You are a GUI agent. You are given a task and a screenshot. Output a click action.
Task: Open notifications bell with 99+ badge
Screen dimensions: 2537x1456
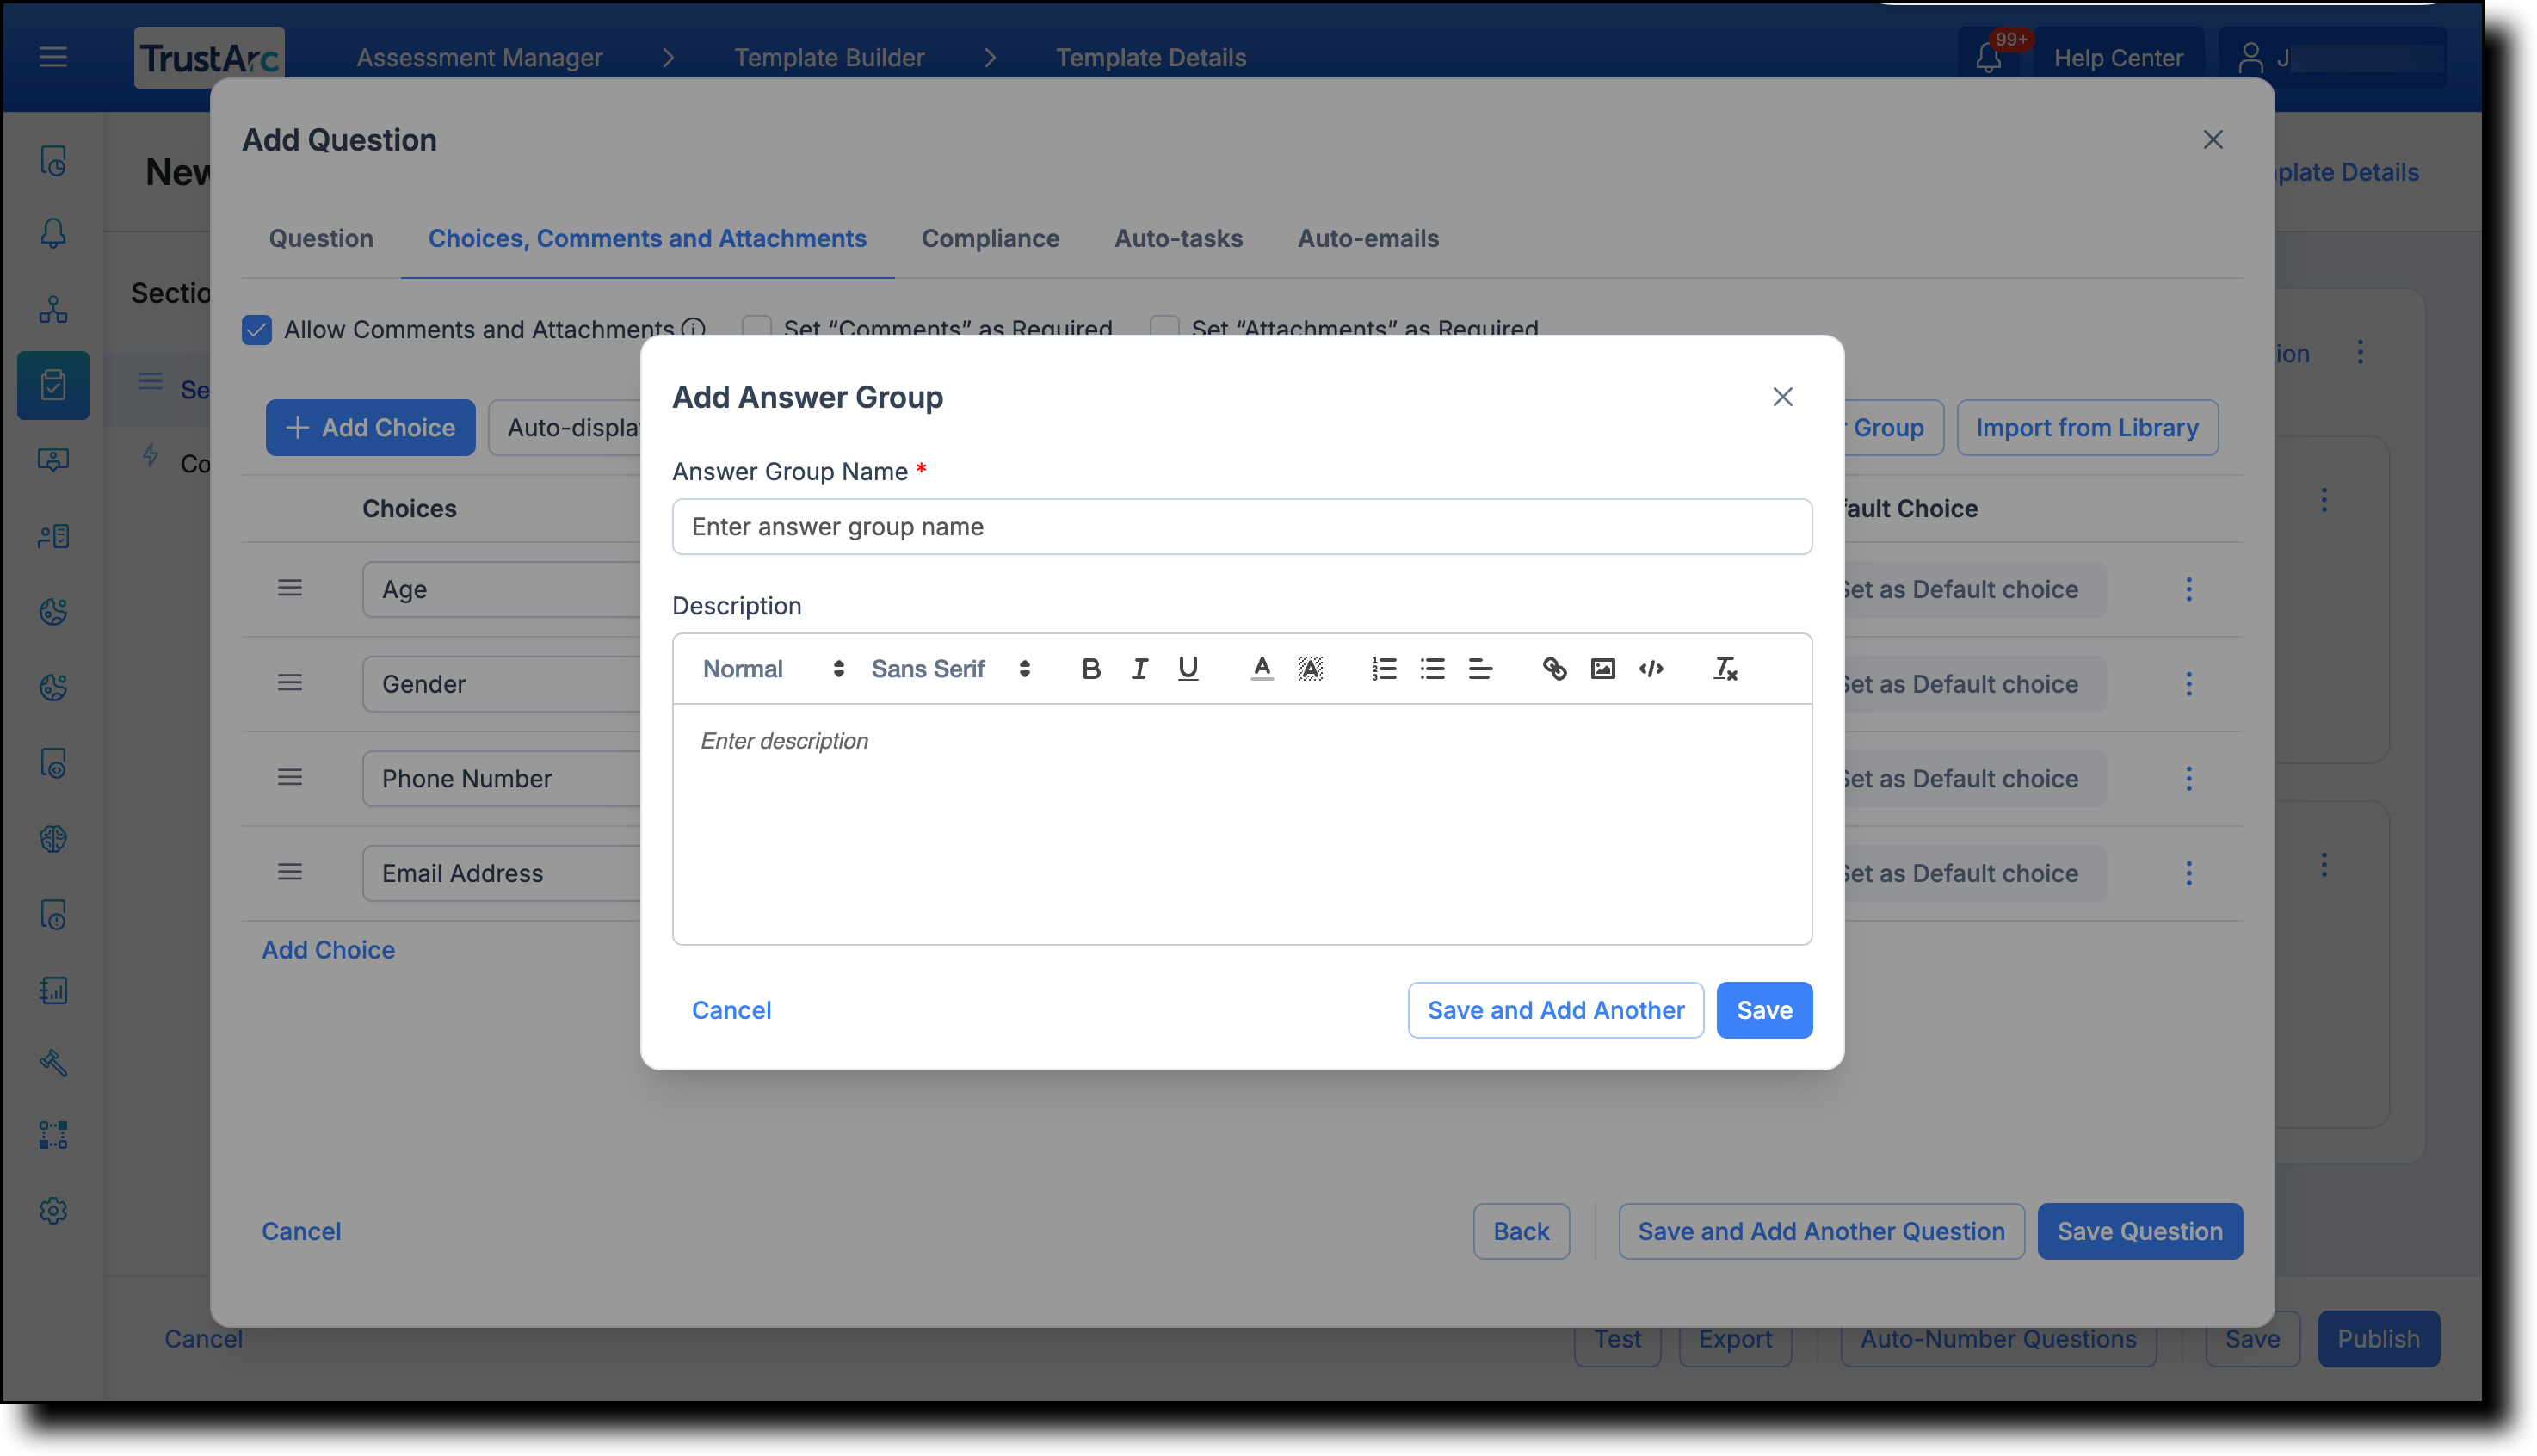pyautogui.click(x=1988, y=58)
